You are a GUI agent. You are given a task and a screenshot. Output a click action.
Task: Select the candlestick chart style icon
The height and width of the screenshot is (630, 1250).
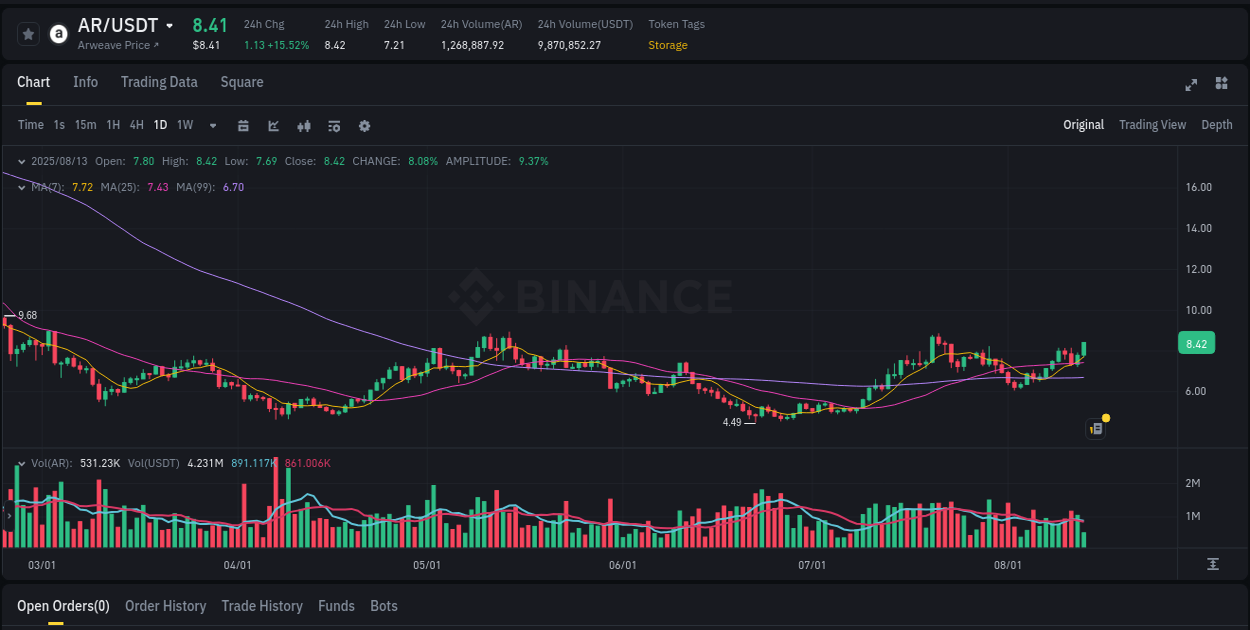(x=304, y=126)
